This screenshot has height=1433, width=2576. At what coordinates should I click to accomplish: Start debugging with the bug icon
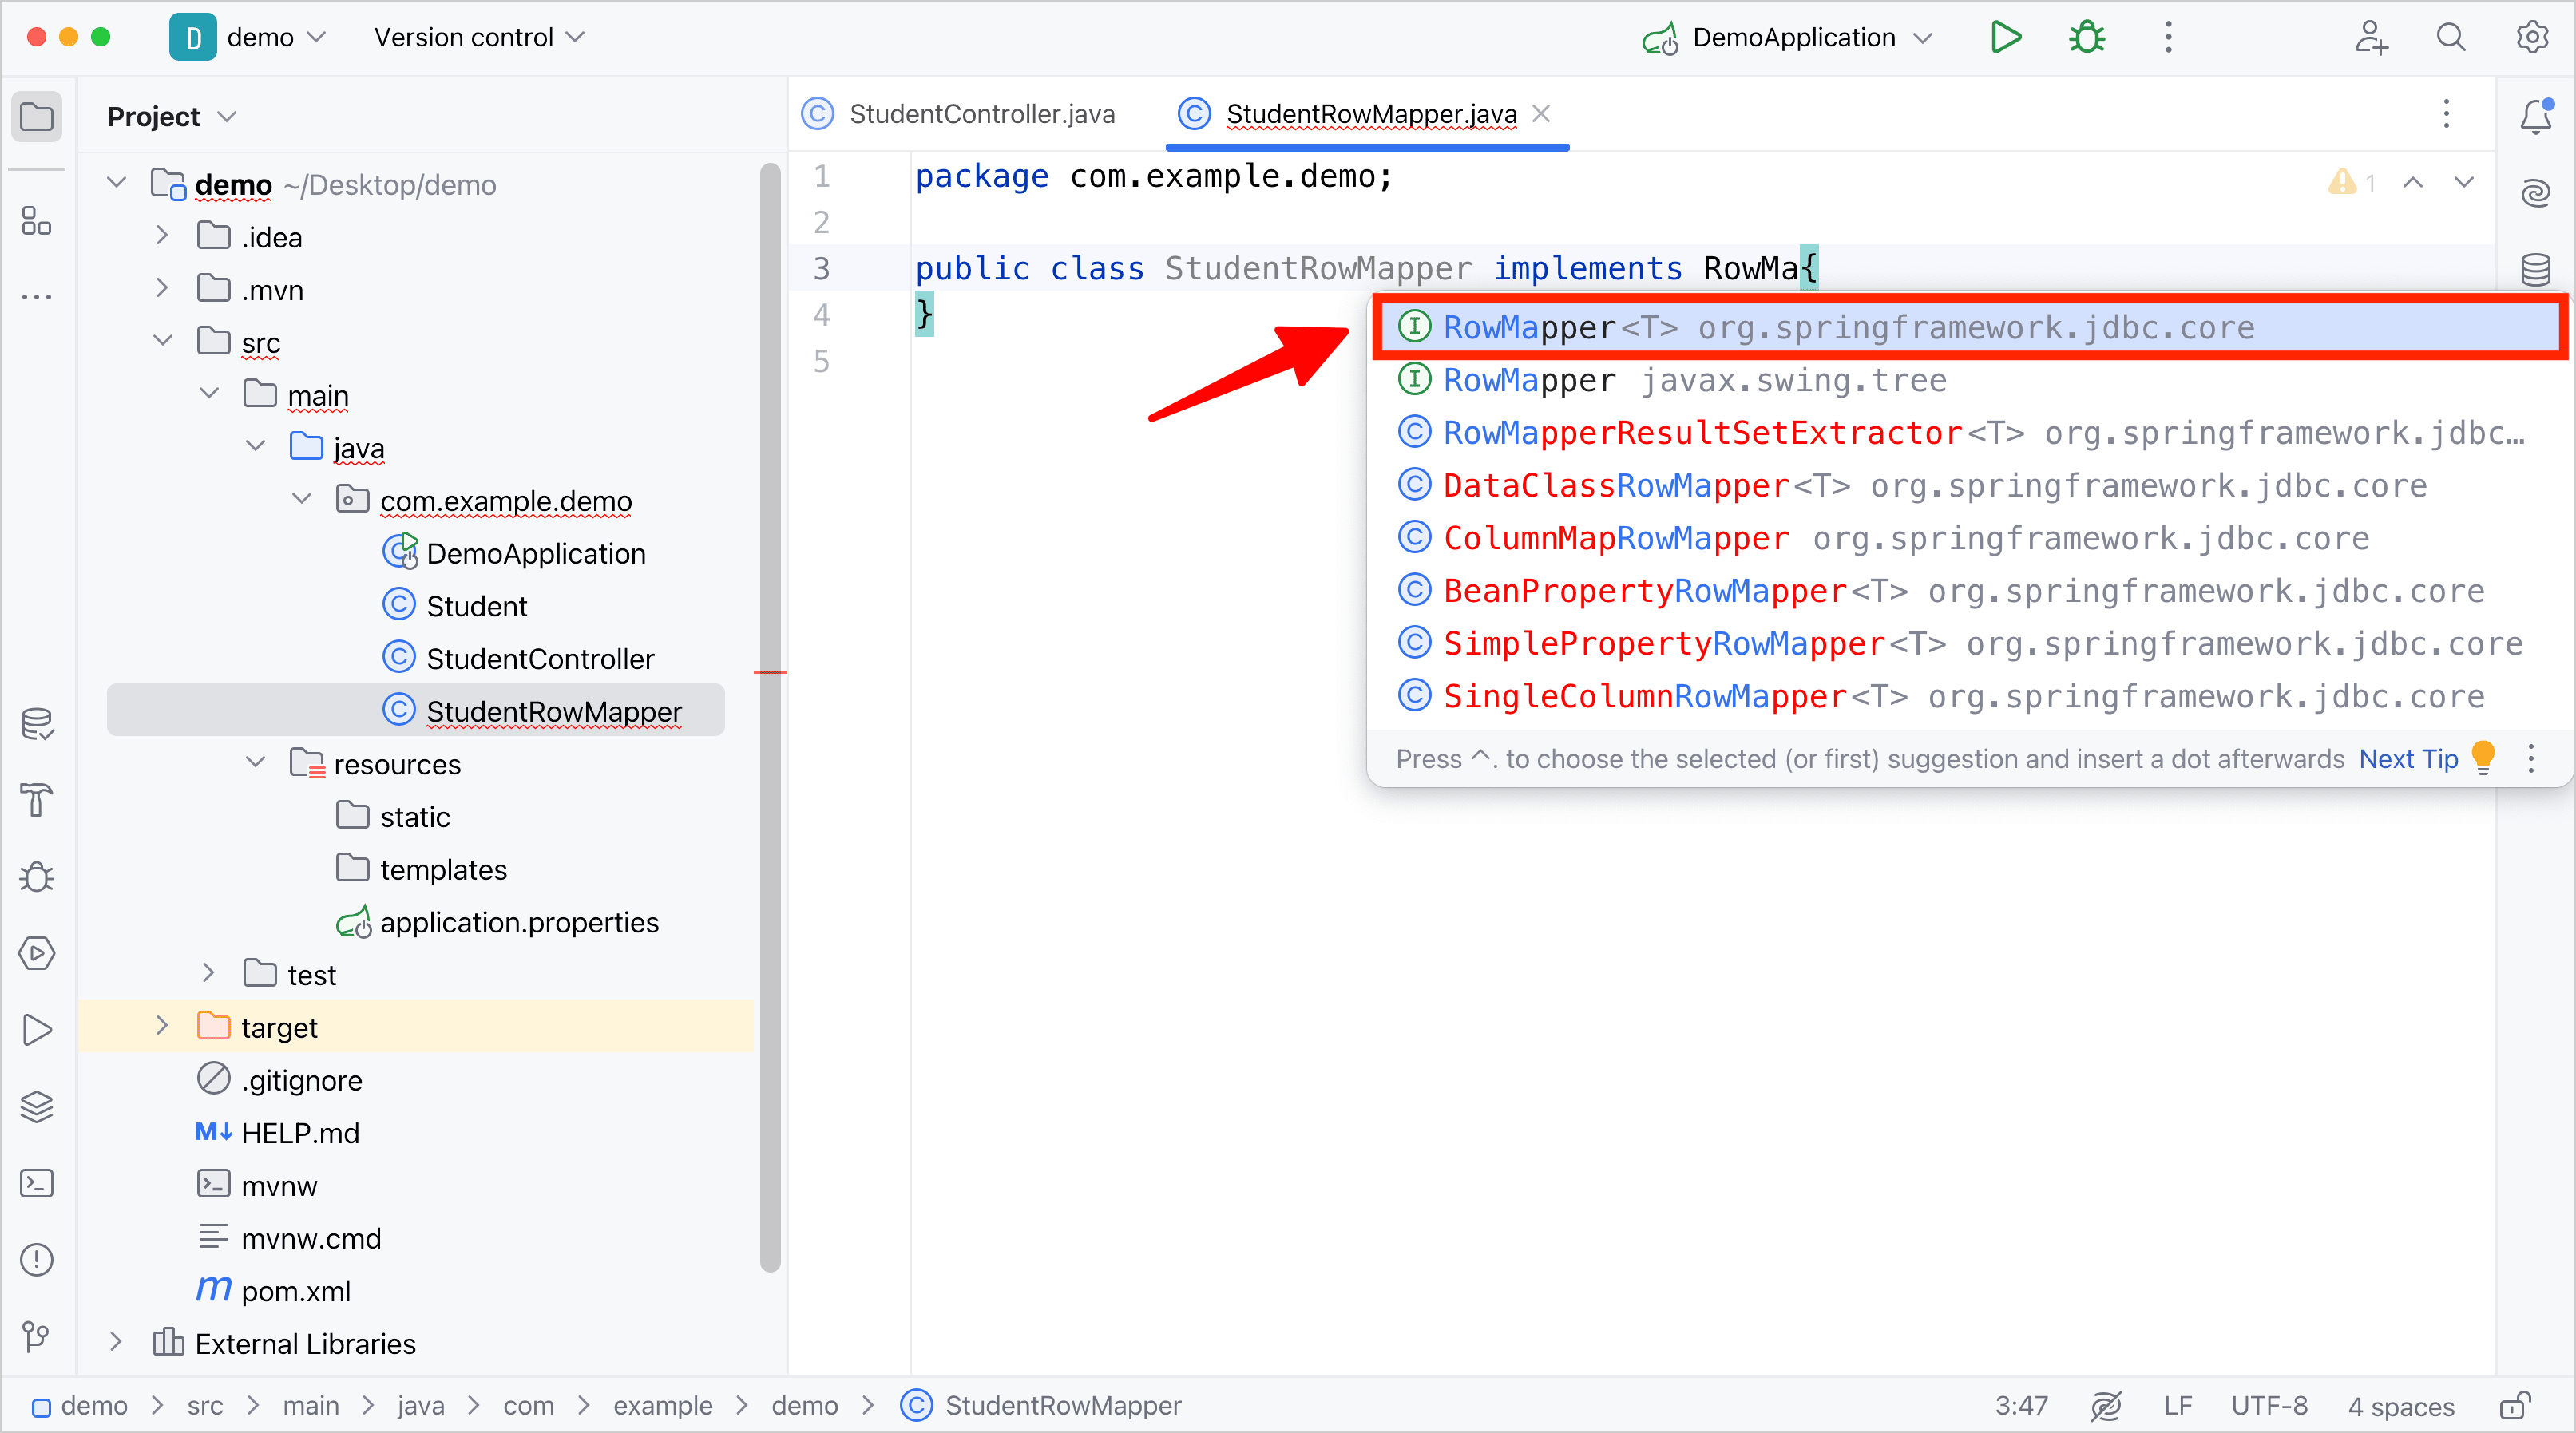click(2087, 38)
